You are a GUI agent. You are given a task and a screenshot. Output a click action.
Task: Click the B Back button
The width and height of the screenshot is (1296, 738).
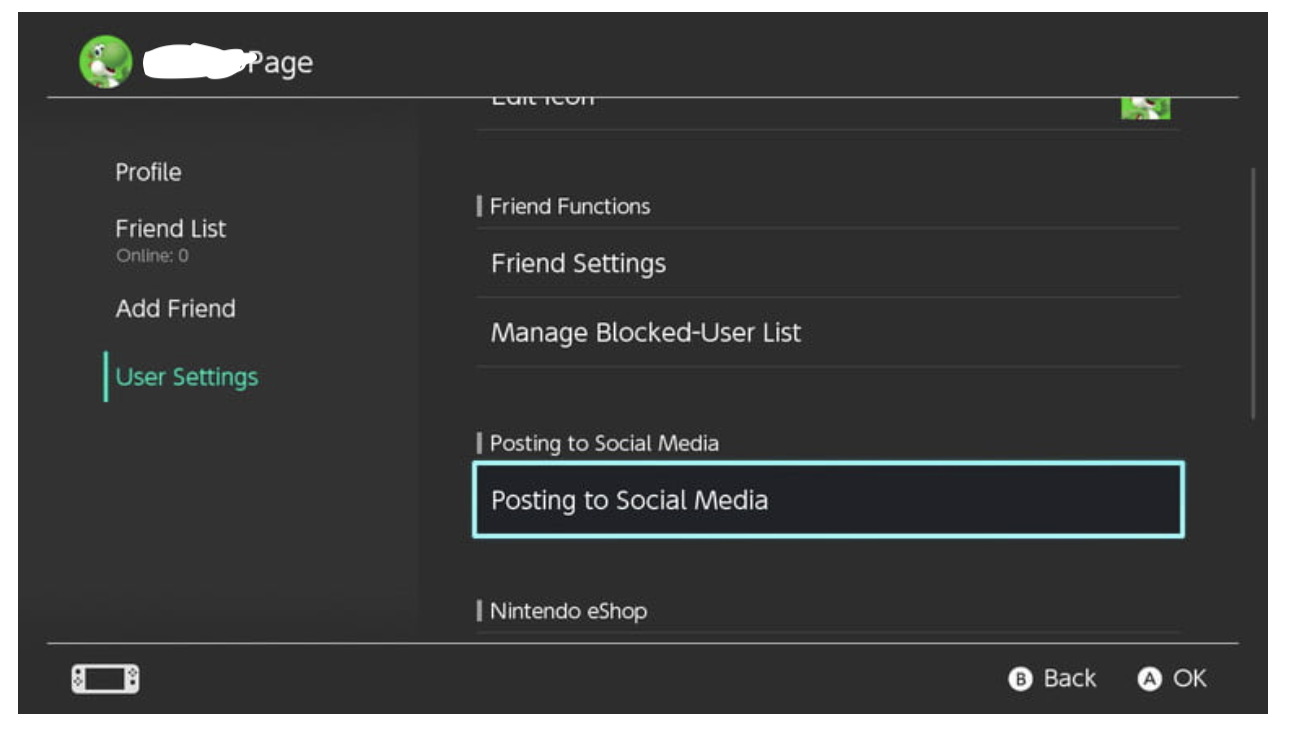pyautogui.click(x=1052, y=679)
